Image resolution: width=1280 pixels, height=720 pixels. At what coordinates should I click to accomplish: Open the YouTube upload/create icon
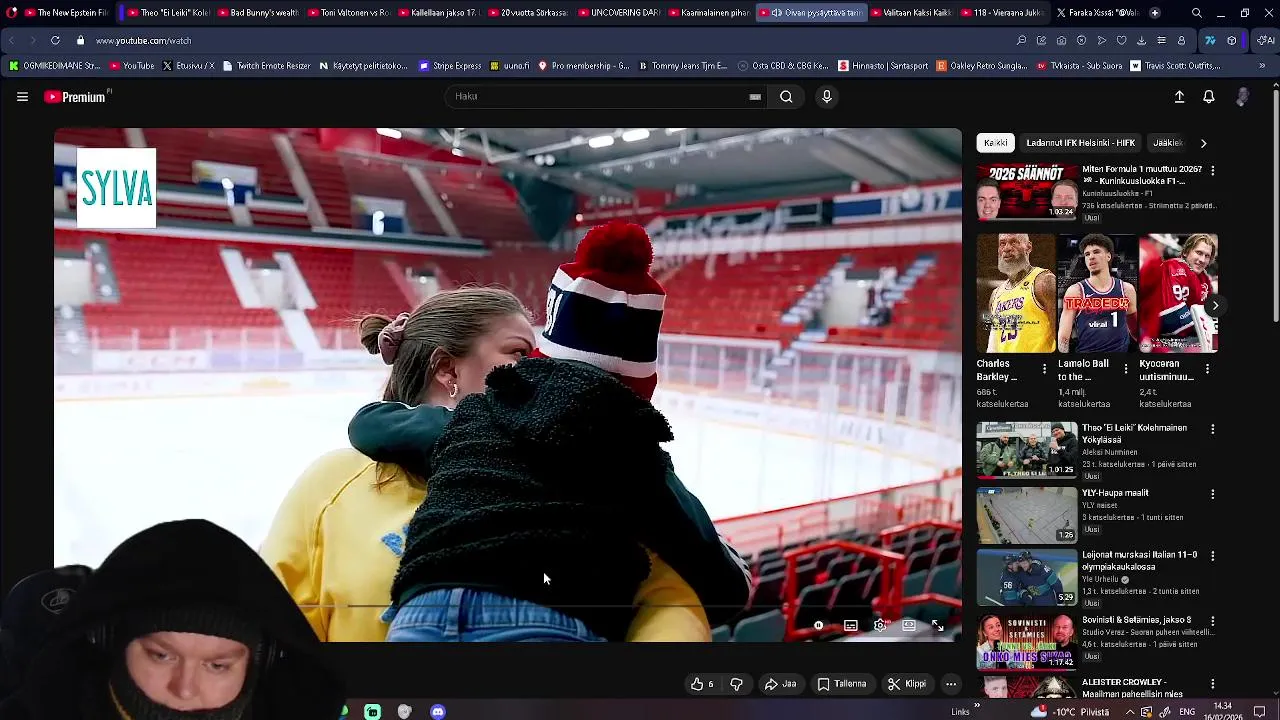coord(1179,97)
